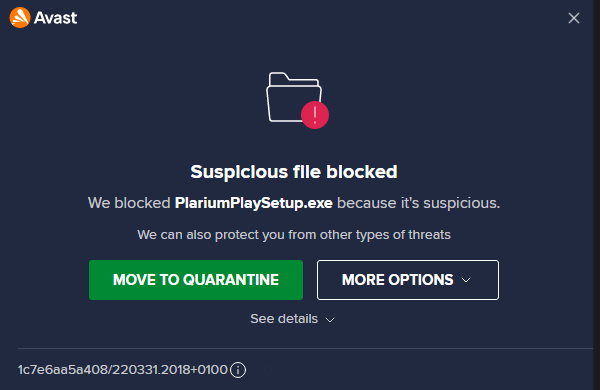Open the More Options button
600x390 pixels.
tap(408, 280)
